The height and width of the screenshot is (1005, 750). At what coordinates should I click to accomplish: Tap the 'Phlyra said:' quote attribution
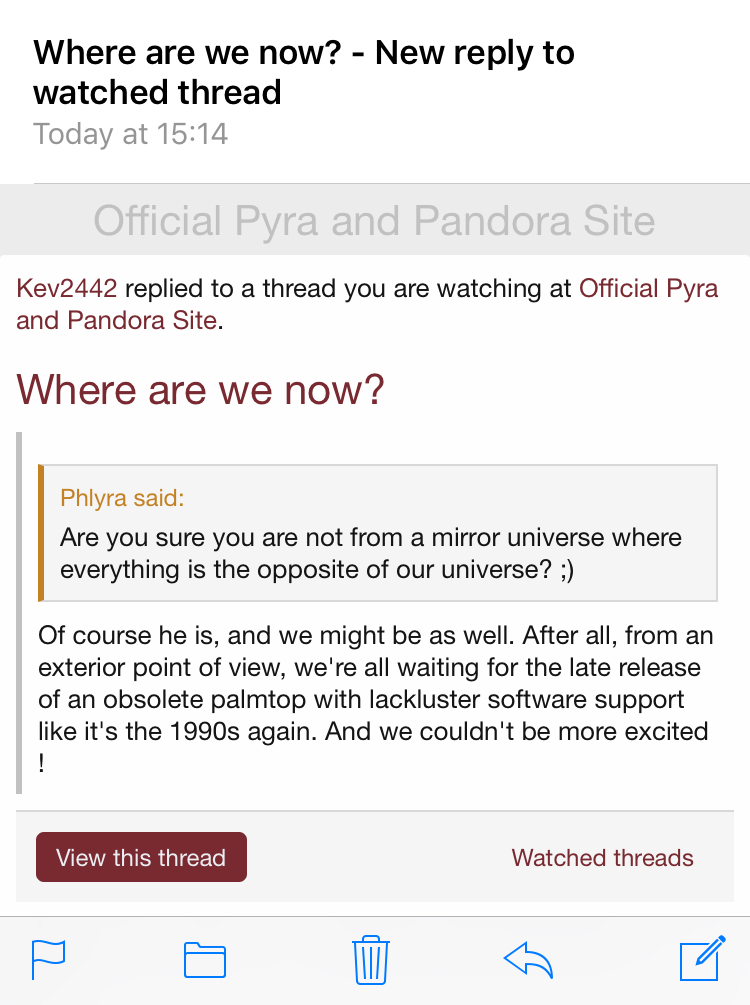point(122,498)
